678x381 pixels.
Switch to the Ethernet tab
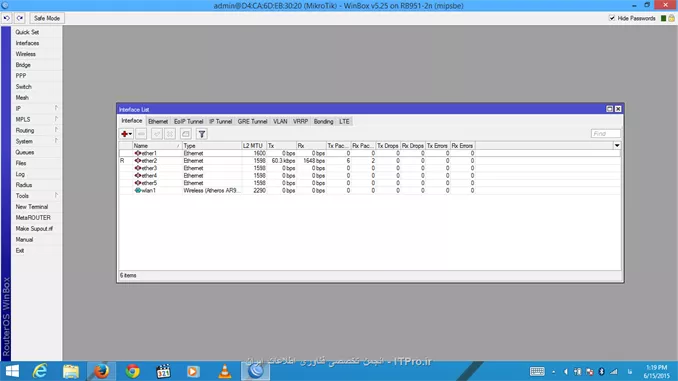pos(158,122)
